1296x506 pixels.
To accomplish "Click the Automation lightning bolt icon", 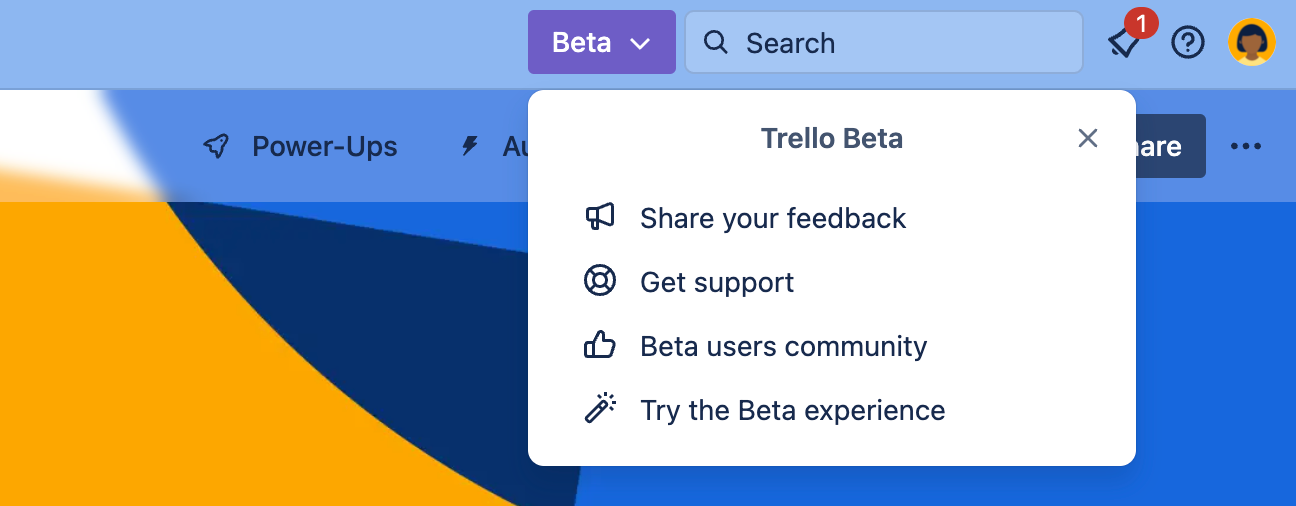I will [469, 147].
